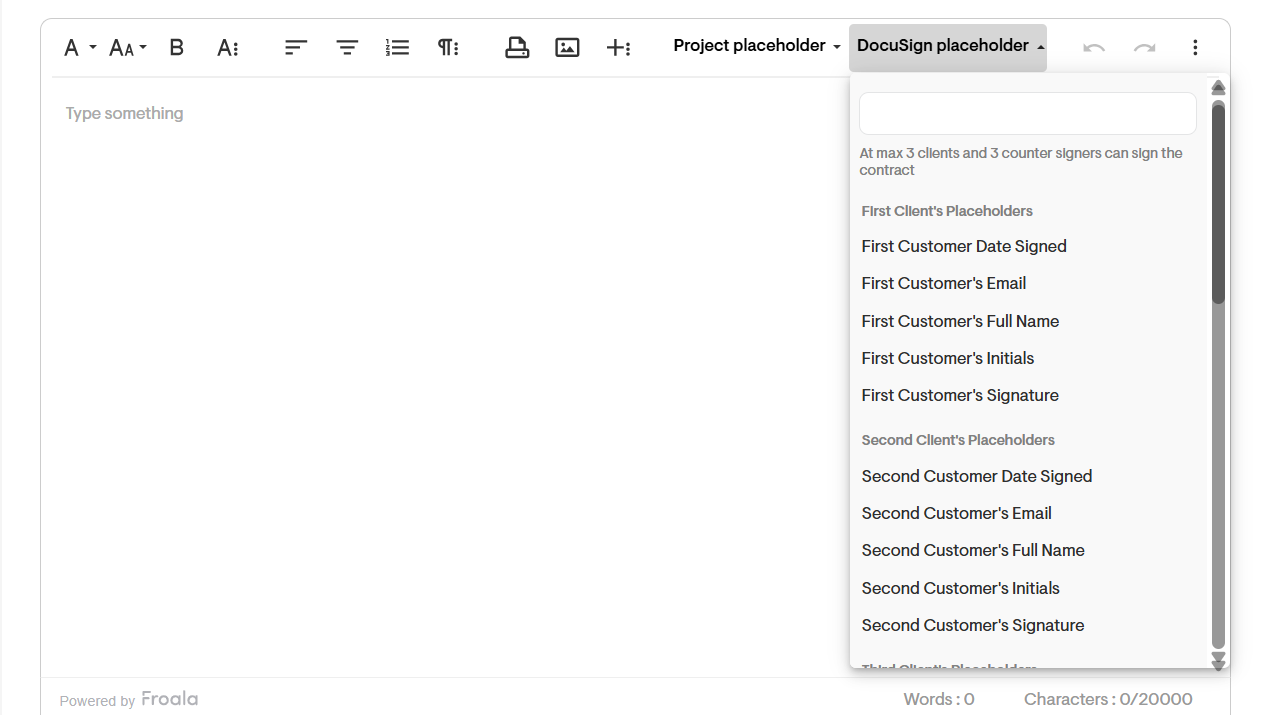This screenshot has width=1261, height=715.
Task: Click the Froala link
Action: point(170,699)
